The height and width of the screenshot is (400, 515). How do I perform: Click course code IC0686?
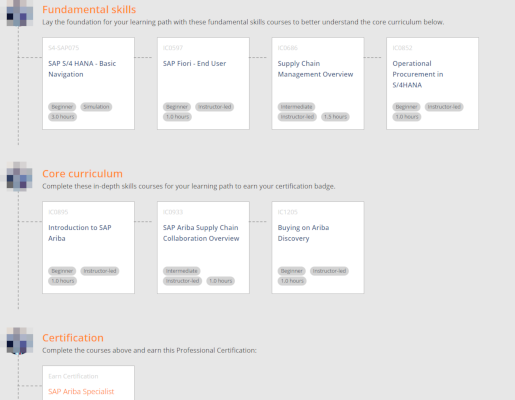tap(287, 48)
